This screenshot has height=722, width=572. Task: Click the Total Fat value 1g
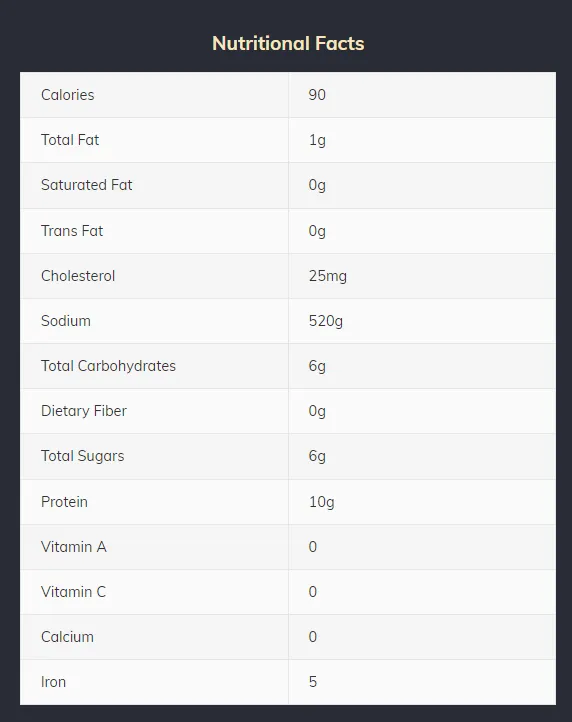(317, 140)
